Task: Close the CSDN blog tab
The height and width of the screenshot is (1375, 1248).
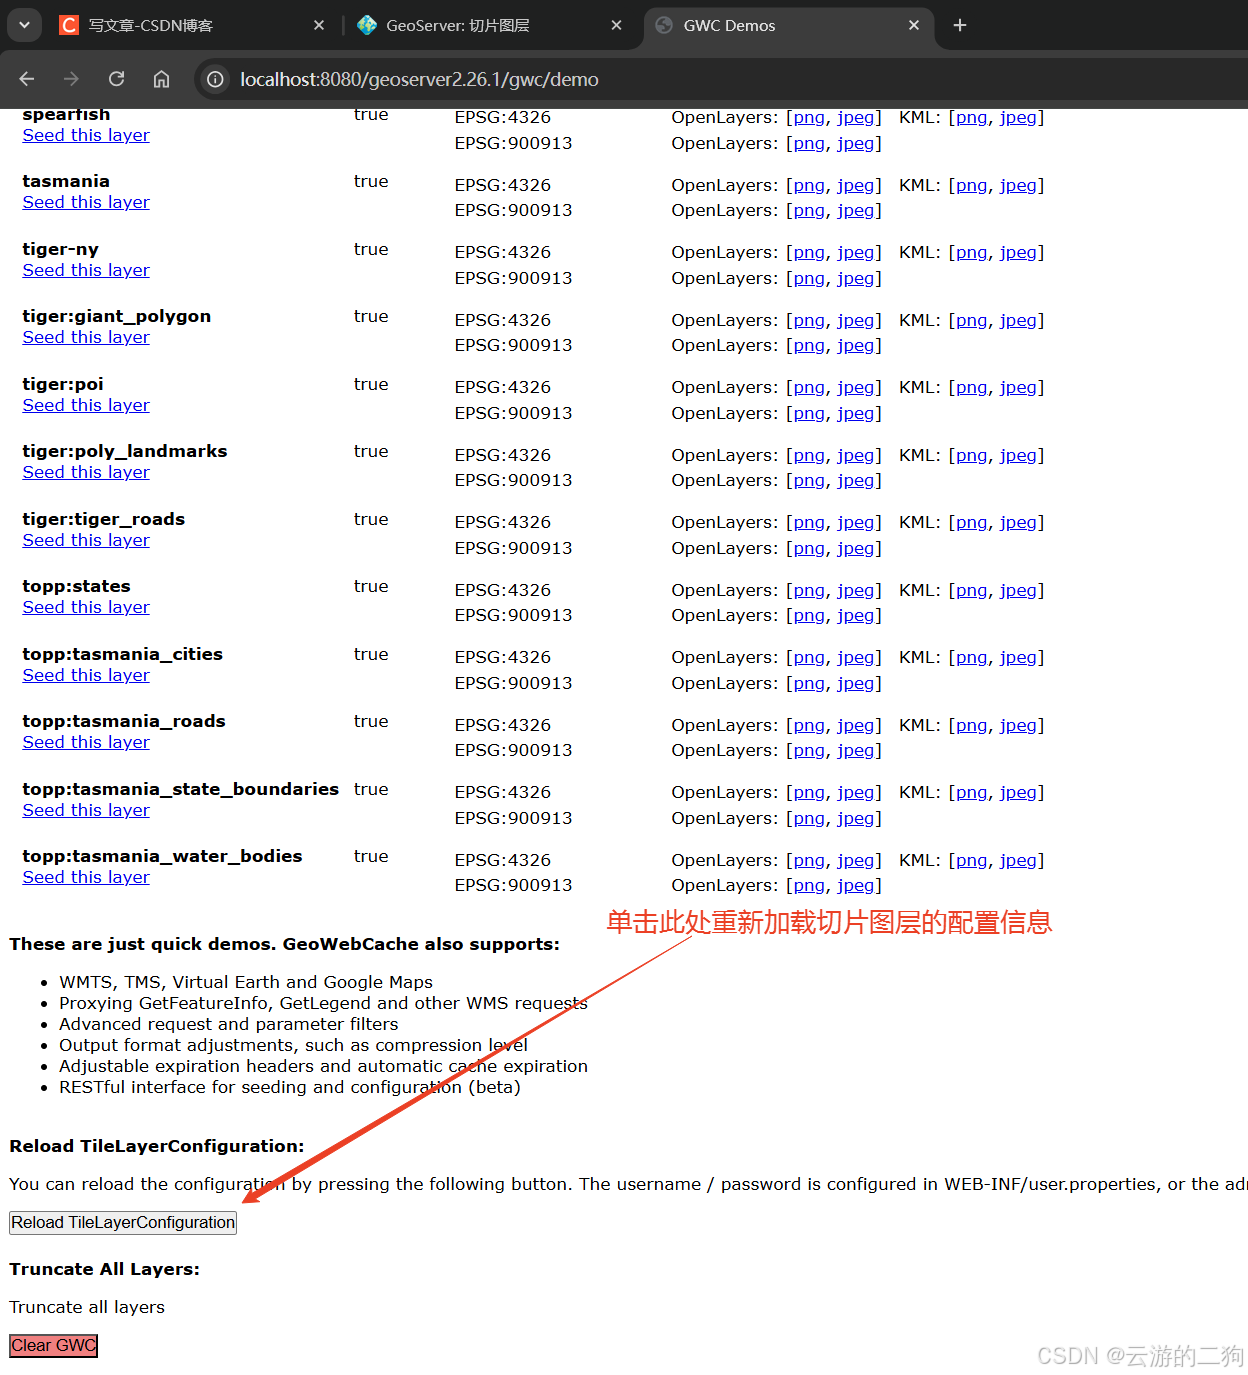Action: pos(319,25)
